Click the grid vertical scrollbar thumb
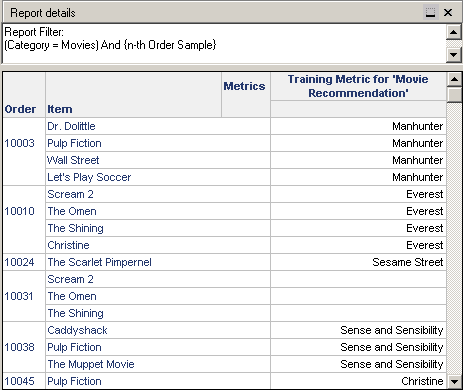 coord(454,95)
